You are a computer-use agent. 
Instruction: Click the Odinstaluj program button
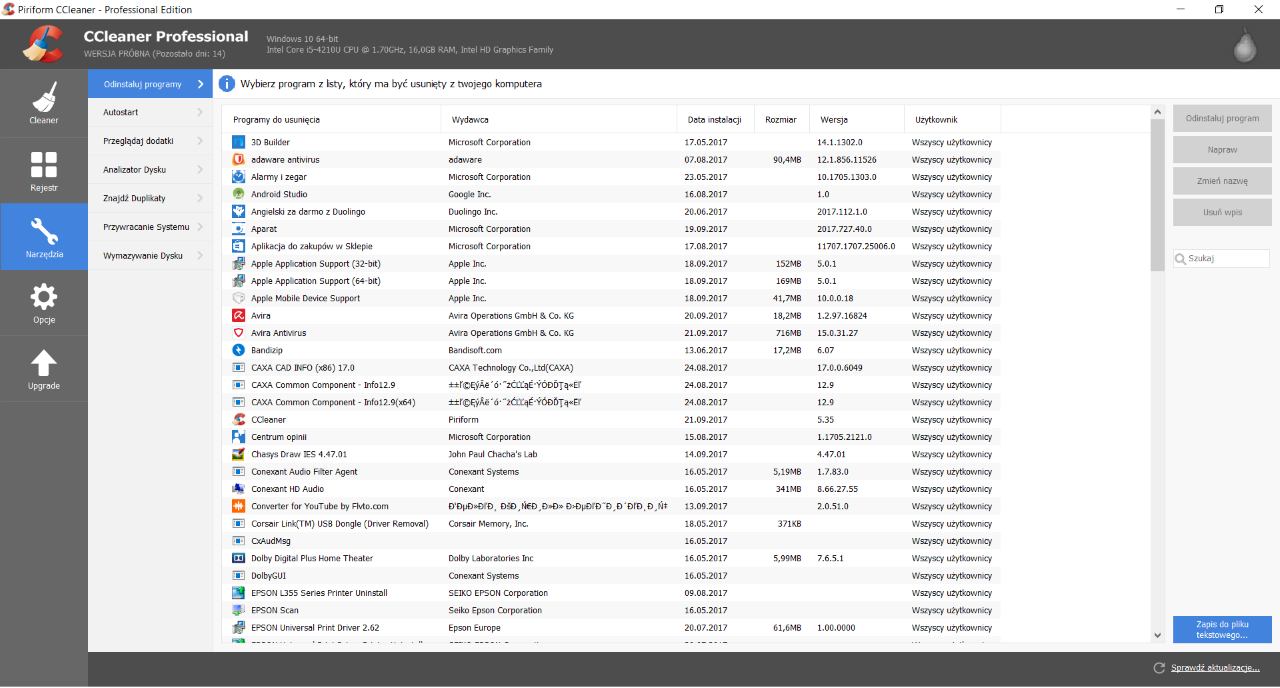pyautogui.click(x=1221, y=118)
